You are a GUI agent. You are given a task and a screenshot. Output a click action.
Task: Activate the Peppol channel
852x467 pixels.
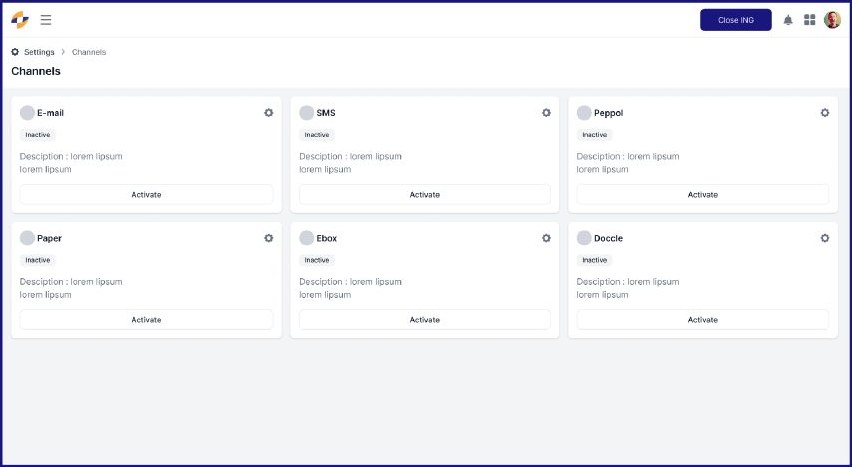pos(703,195)
